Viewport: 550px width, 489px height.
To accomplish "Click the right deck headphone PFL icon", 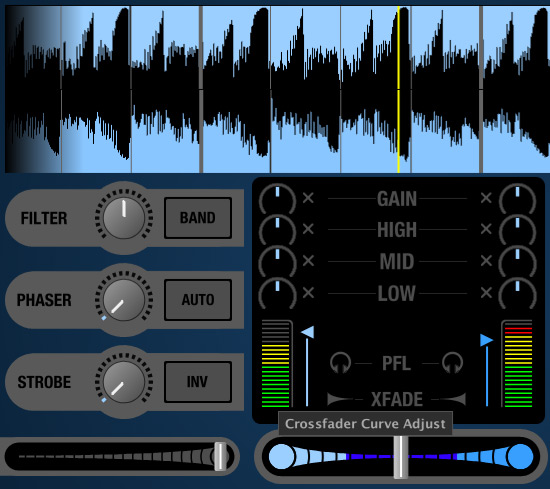I will click(x=452, y=363).
